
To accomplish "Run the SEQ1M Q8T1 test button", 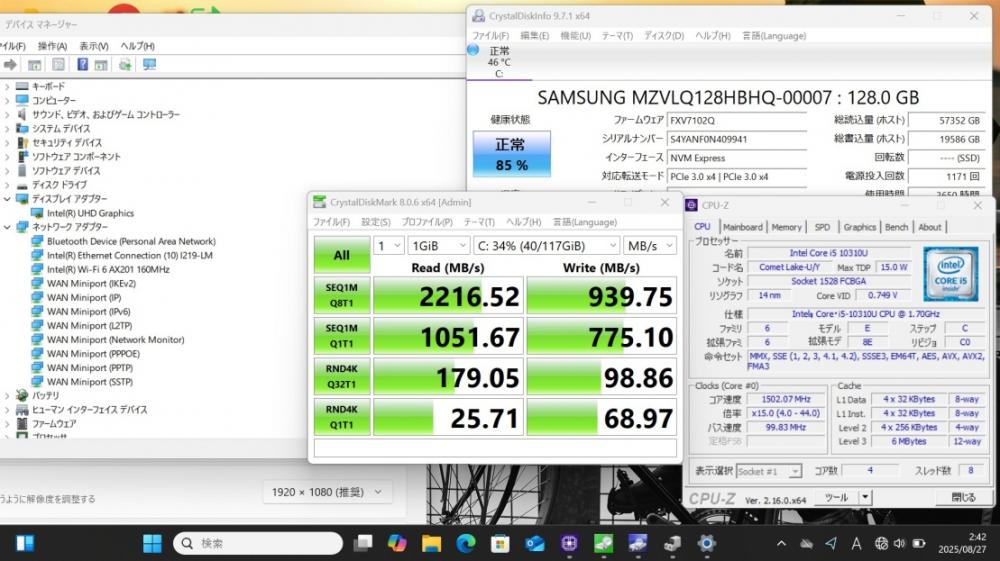I will (x=342, y=295).
